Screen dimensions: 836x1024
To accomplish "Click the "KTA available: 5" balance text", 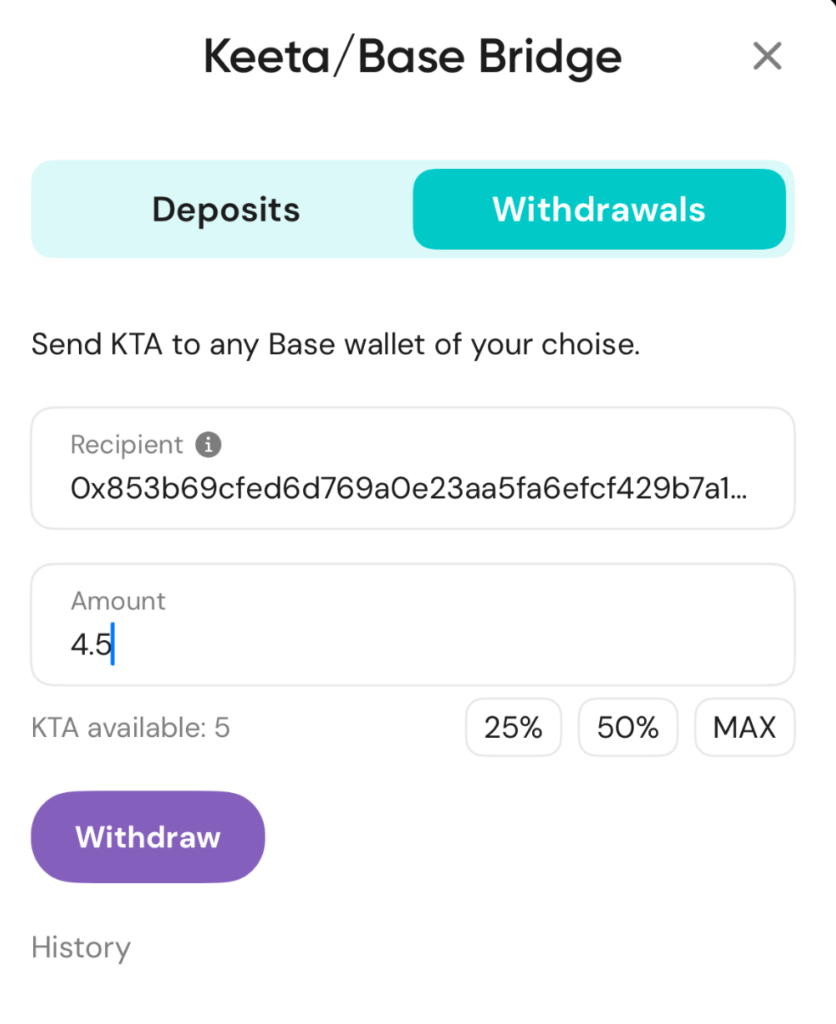I will [131, 728].
